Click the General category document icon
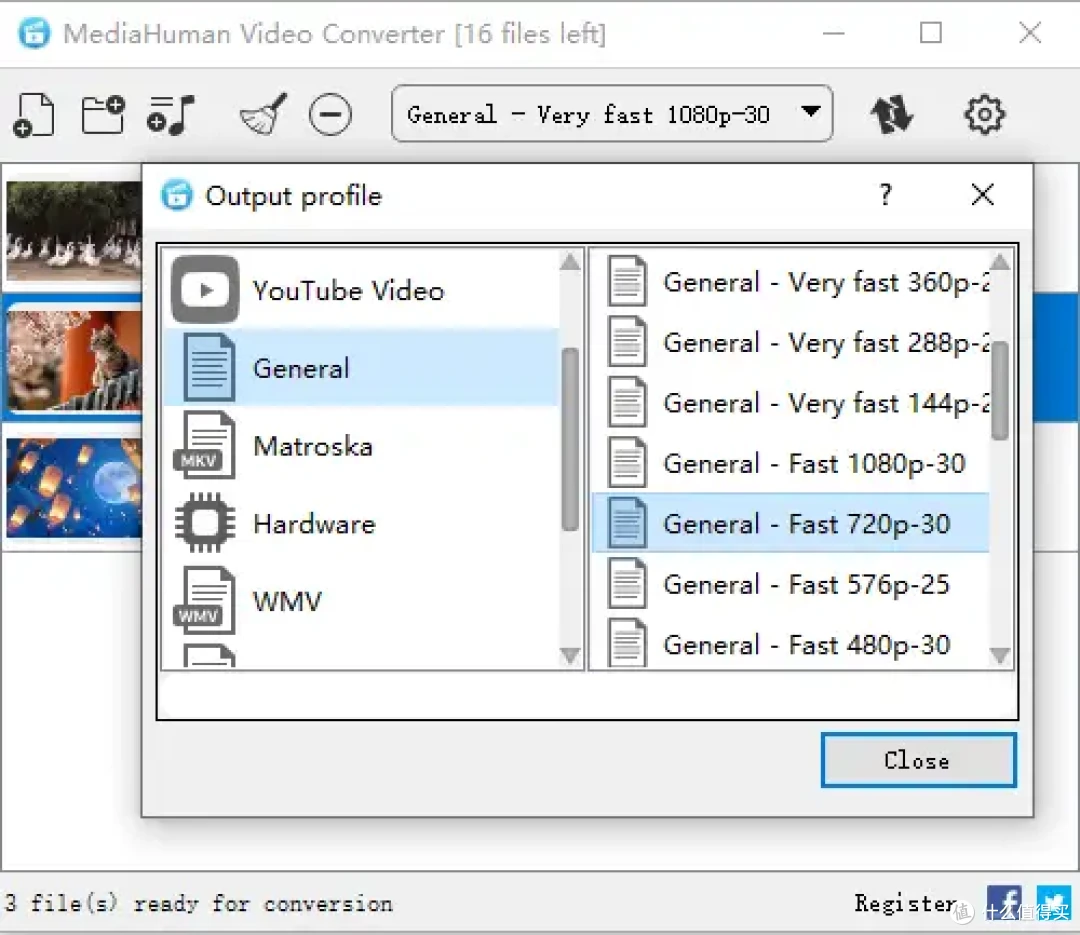Screen dimensions: 1080x935 click(209, 368)
